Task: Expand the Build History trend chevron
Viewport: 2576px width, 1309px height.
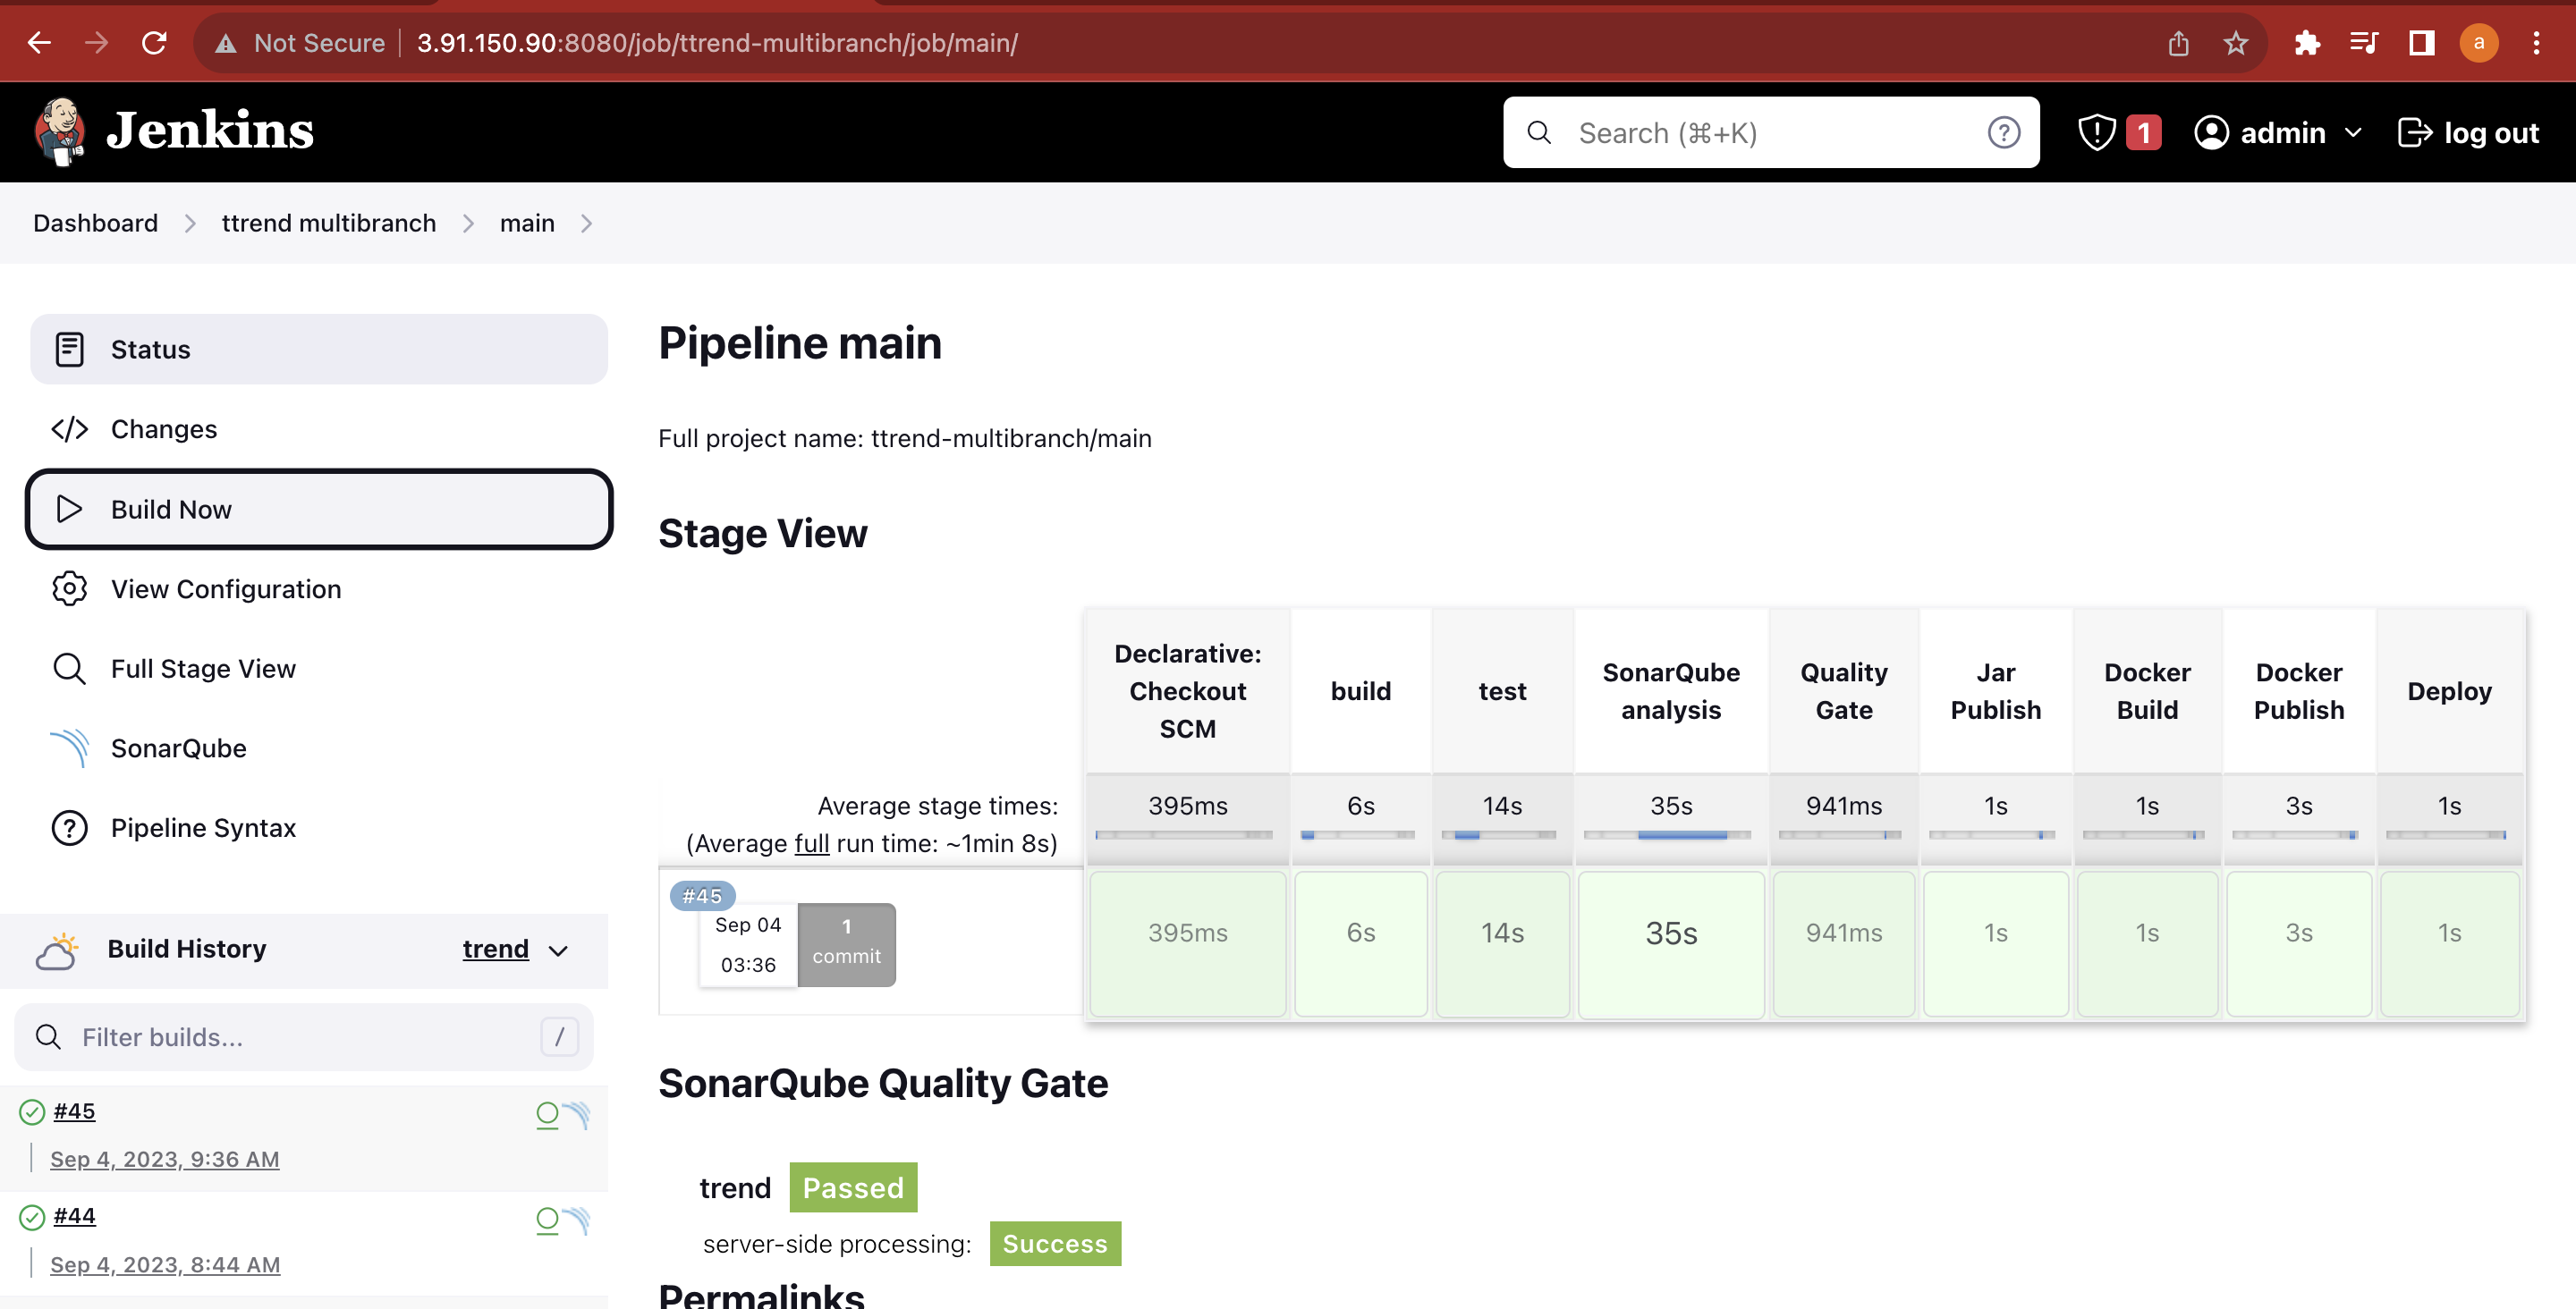Action: pos(559,950)
